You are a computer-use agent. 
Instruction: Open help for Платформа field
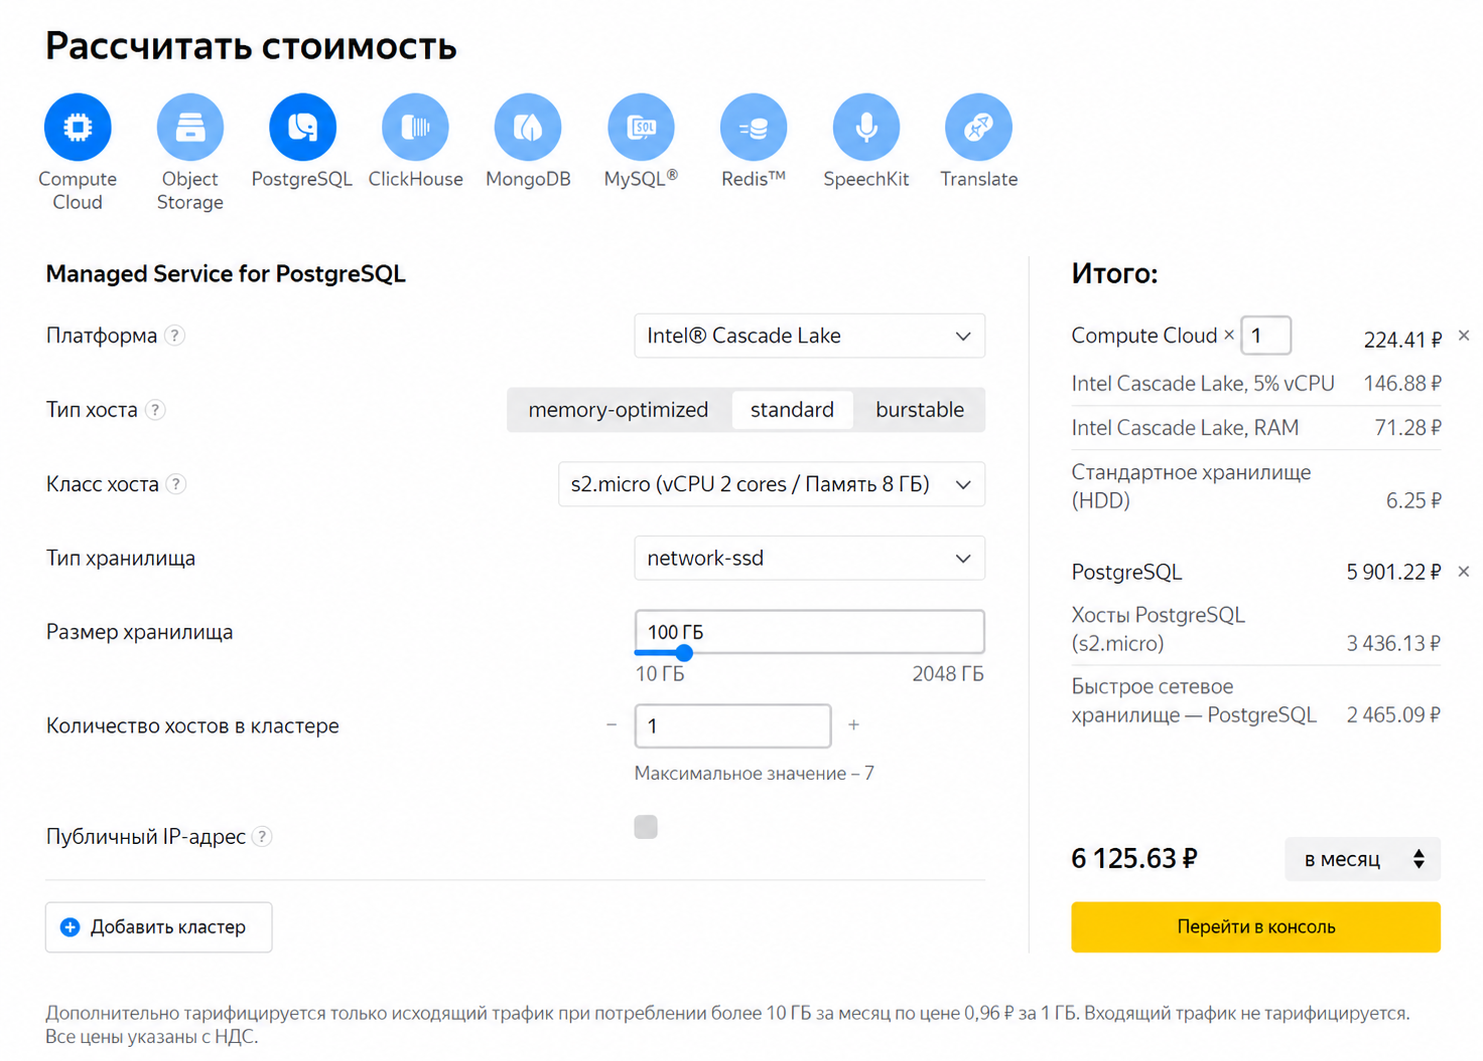pyautogui.click(x=175, y=336)
